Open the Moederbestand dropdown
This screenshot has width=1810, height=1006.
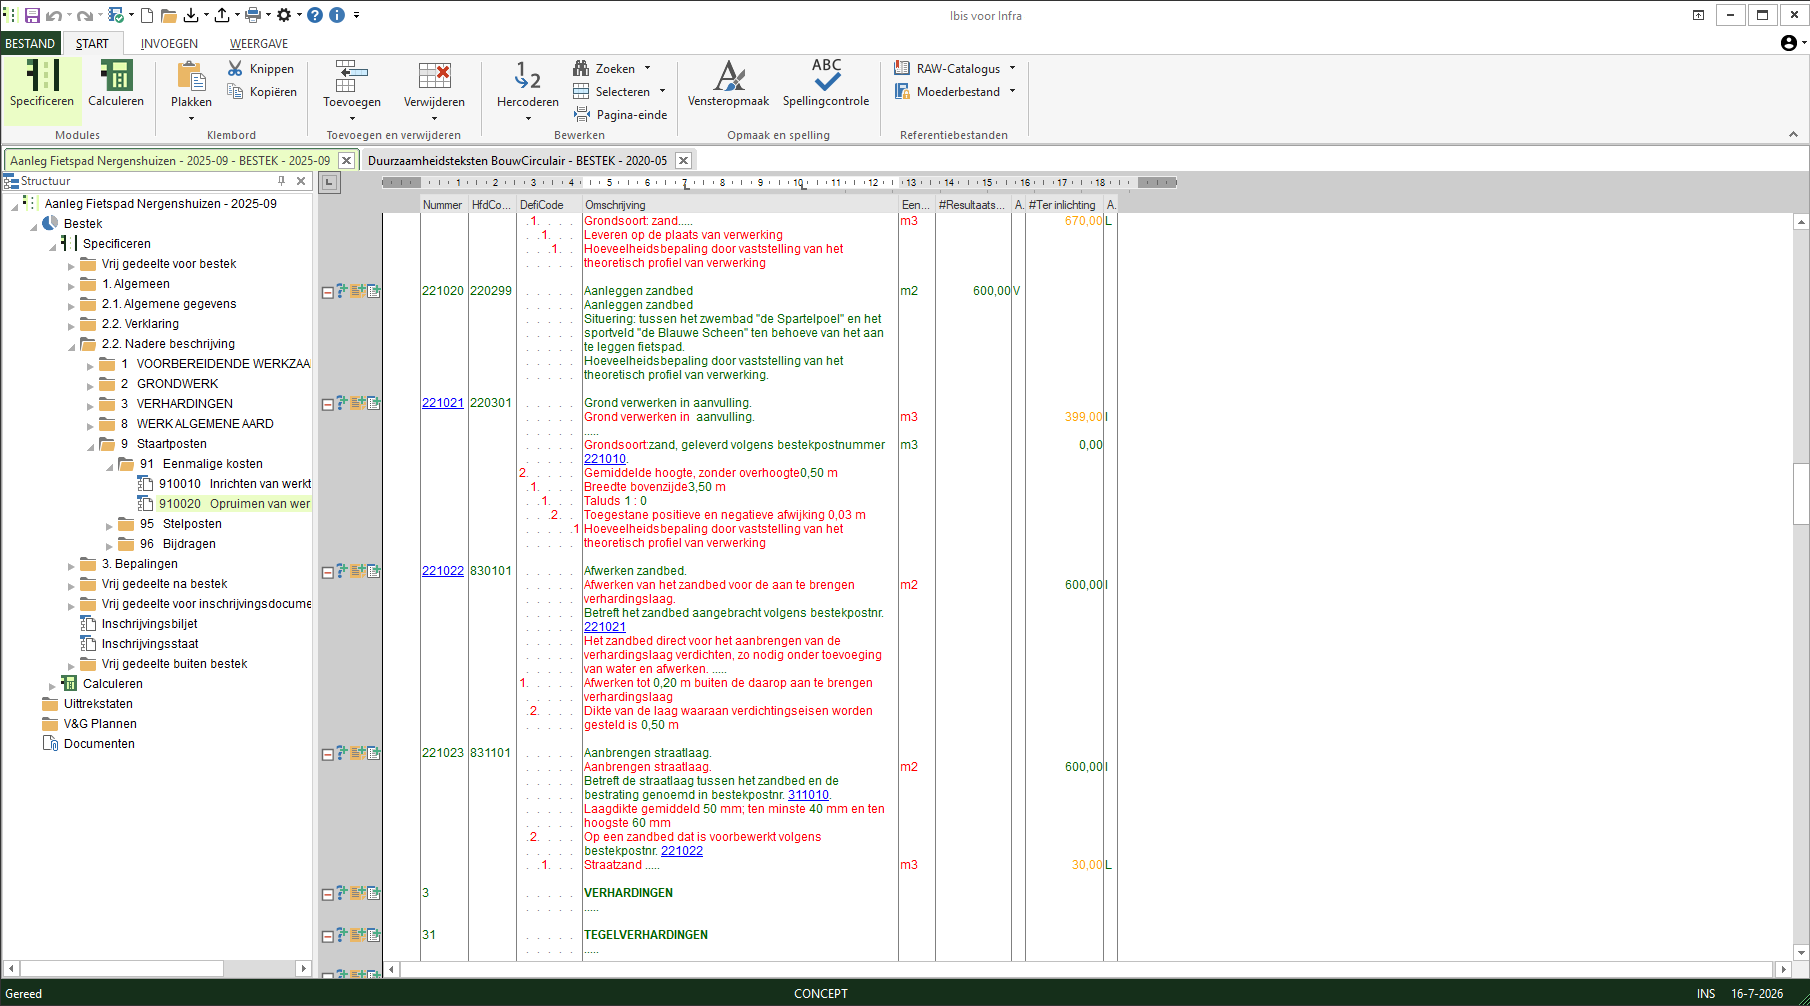coord(1012,92)
